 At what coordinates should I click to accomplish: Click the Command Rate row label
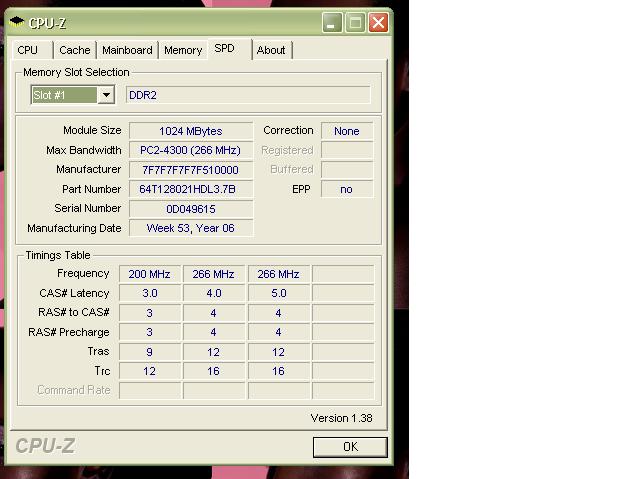pos(74,390)
